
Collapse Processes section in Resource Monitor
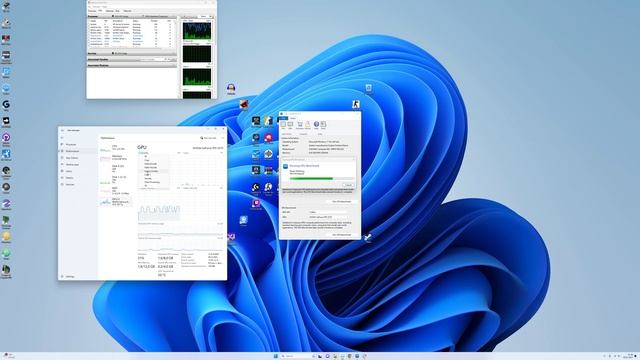click(131, 16)
